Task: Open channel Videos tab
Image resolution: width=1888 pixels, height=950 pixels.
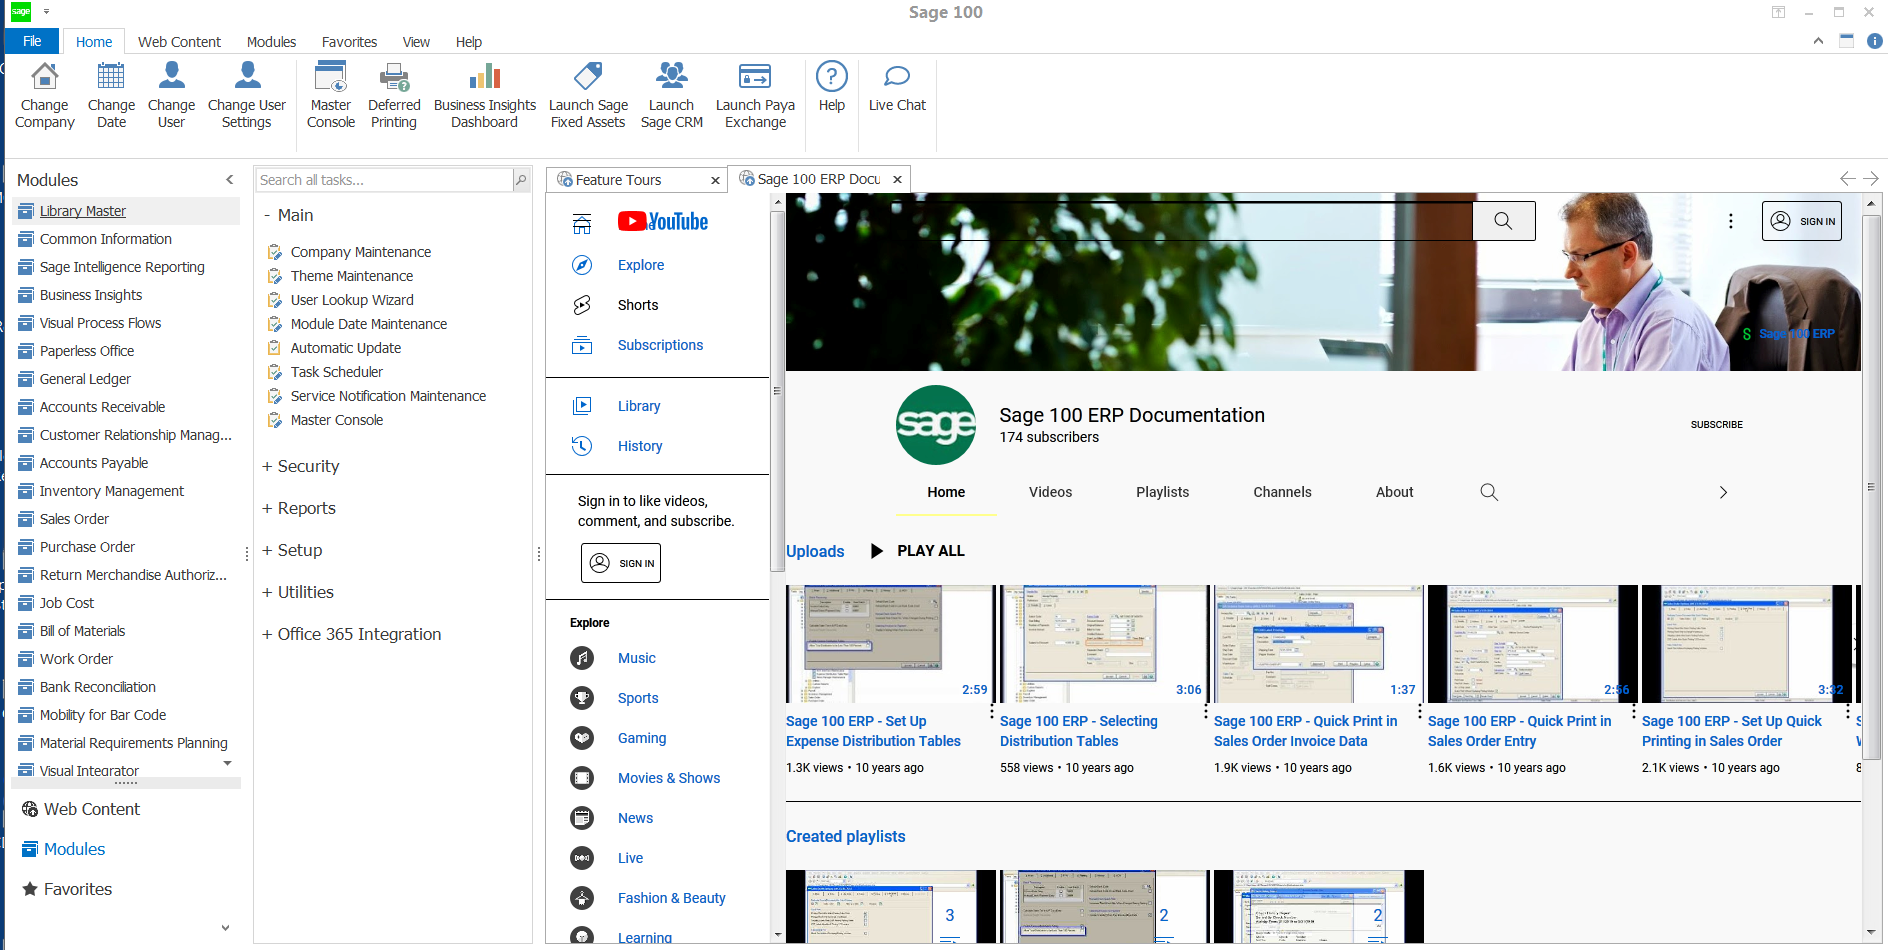Action: 1050,492
